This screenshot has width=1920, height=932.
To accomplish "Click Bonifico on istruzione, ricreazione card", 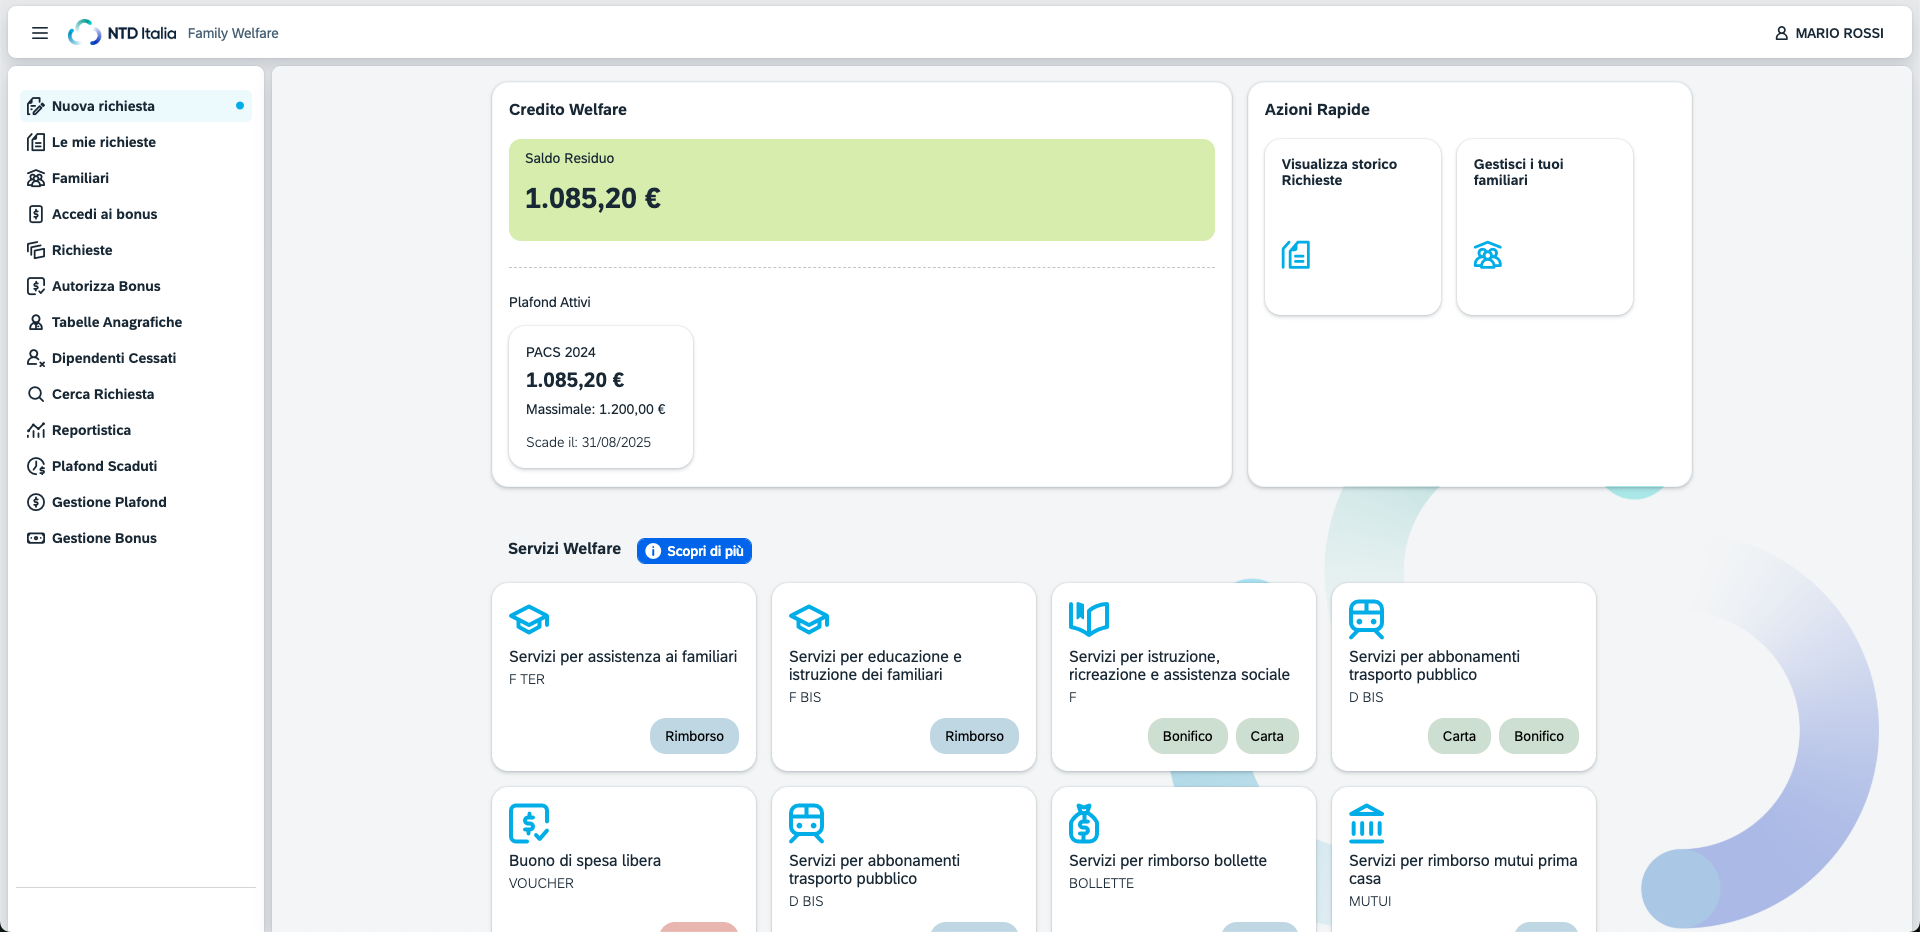I will 1187,736.
